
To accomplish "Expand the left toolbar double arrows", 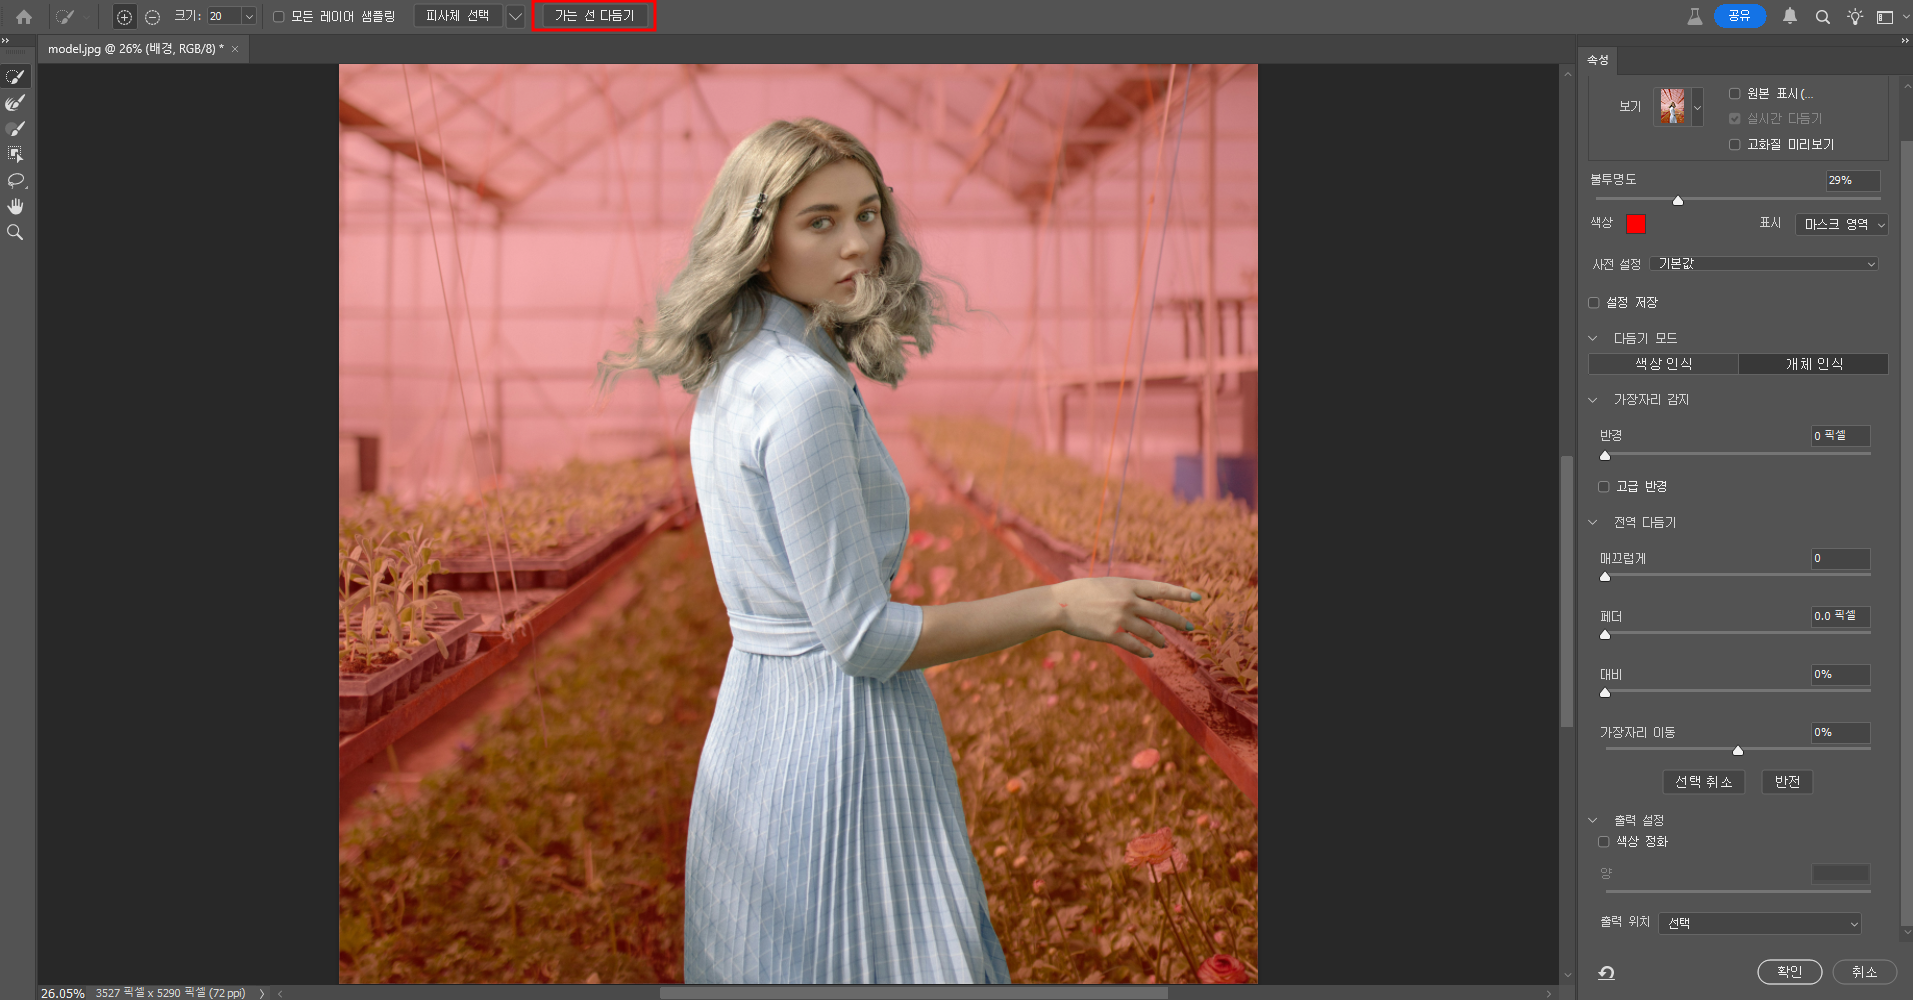I will 5,40.
